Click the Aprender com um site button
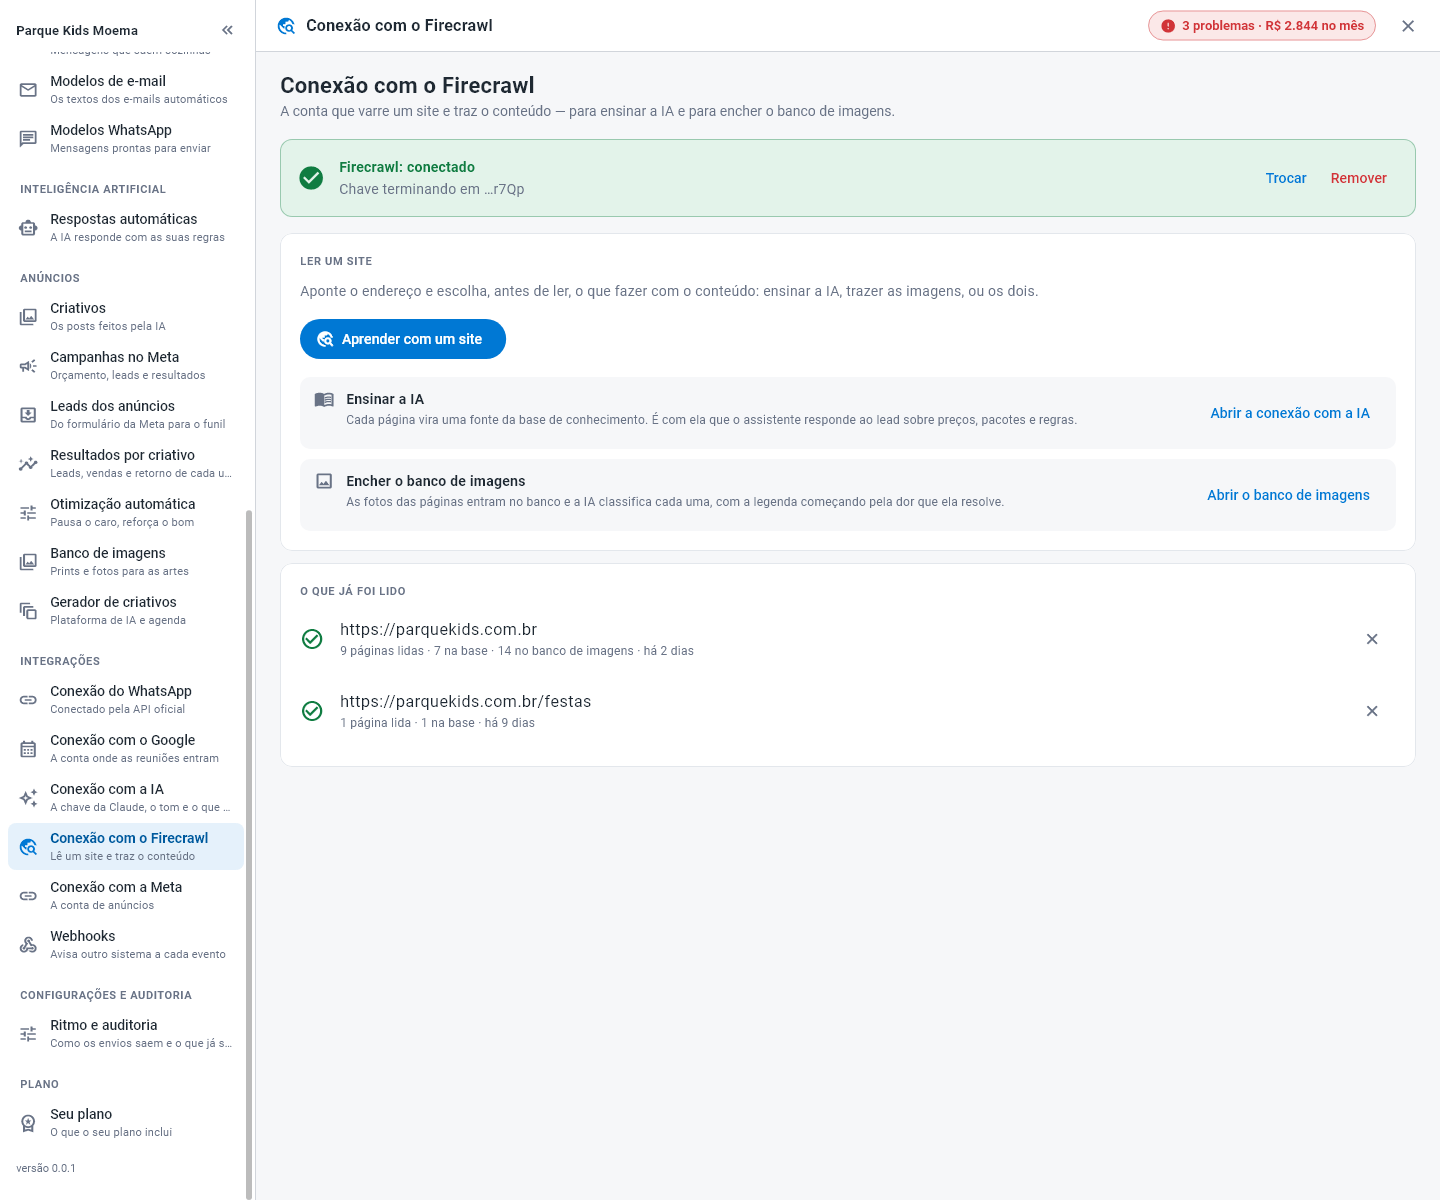Screen dimensions: 1440x1200 pos(403,339)
